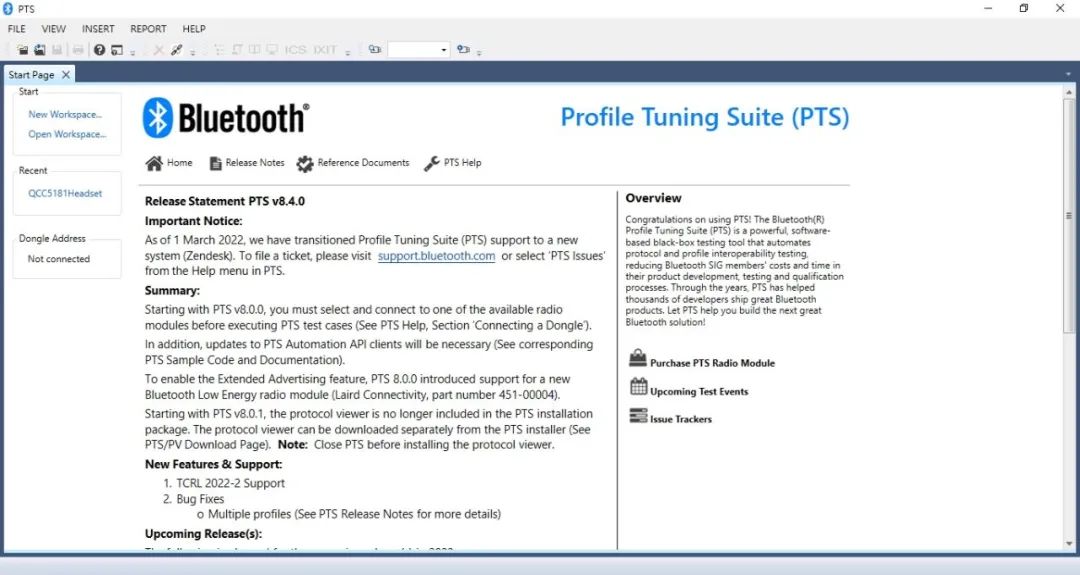
Task: Click the help question mark toolbar icon
Action: pos(99,50)
